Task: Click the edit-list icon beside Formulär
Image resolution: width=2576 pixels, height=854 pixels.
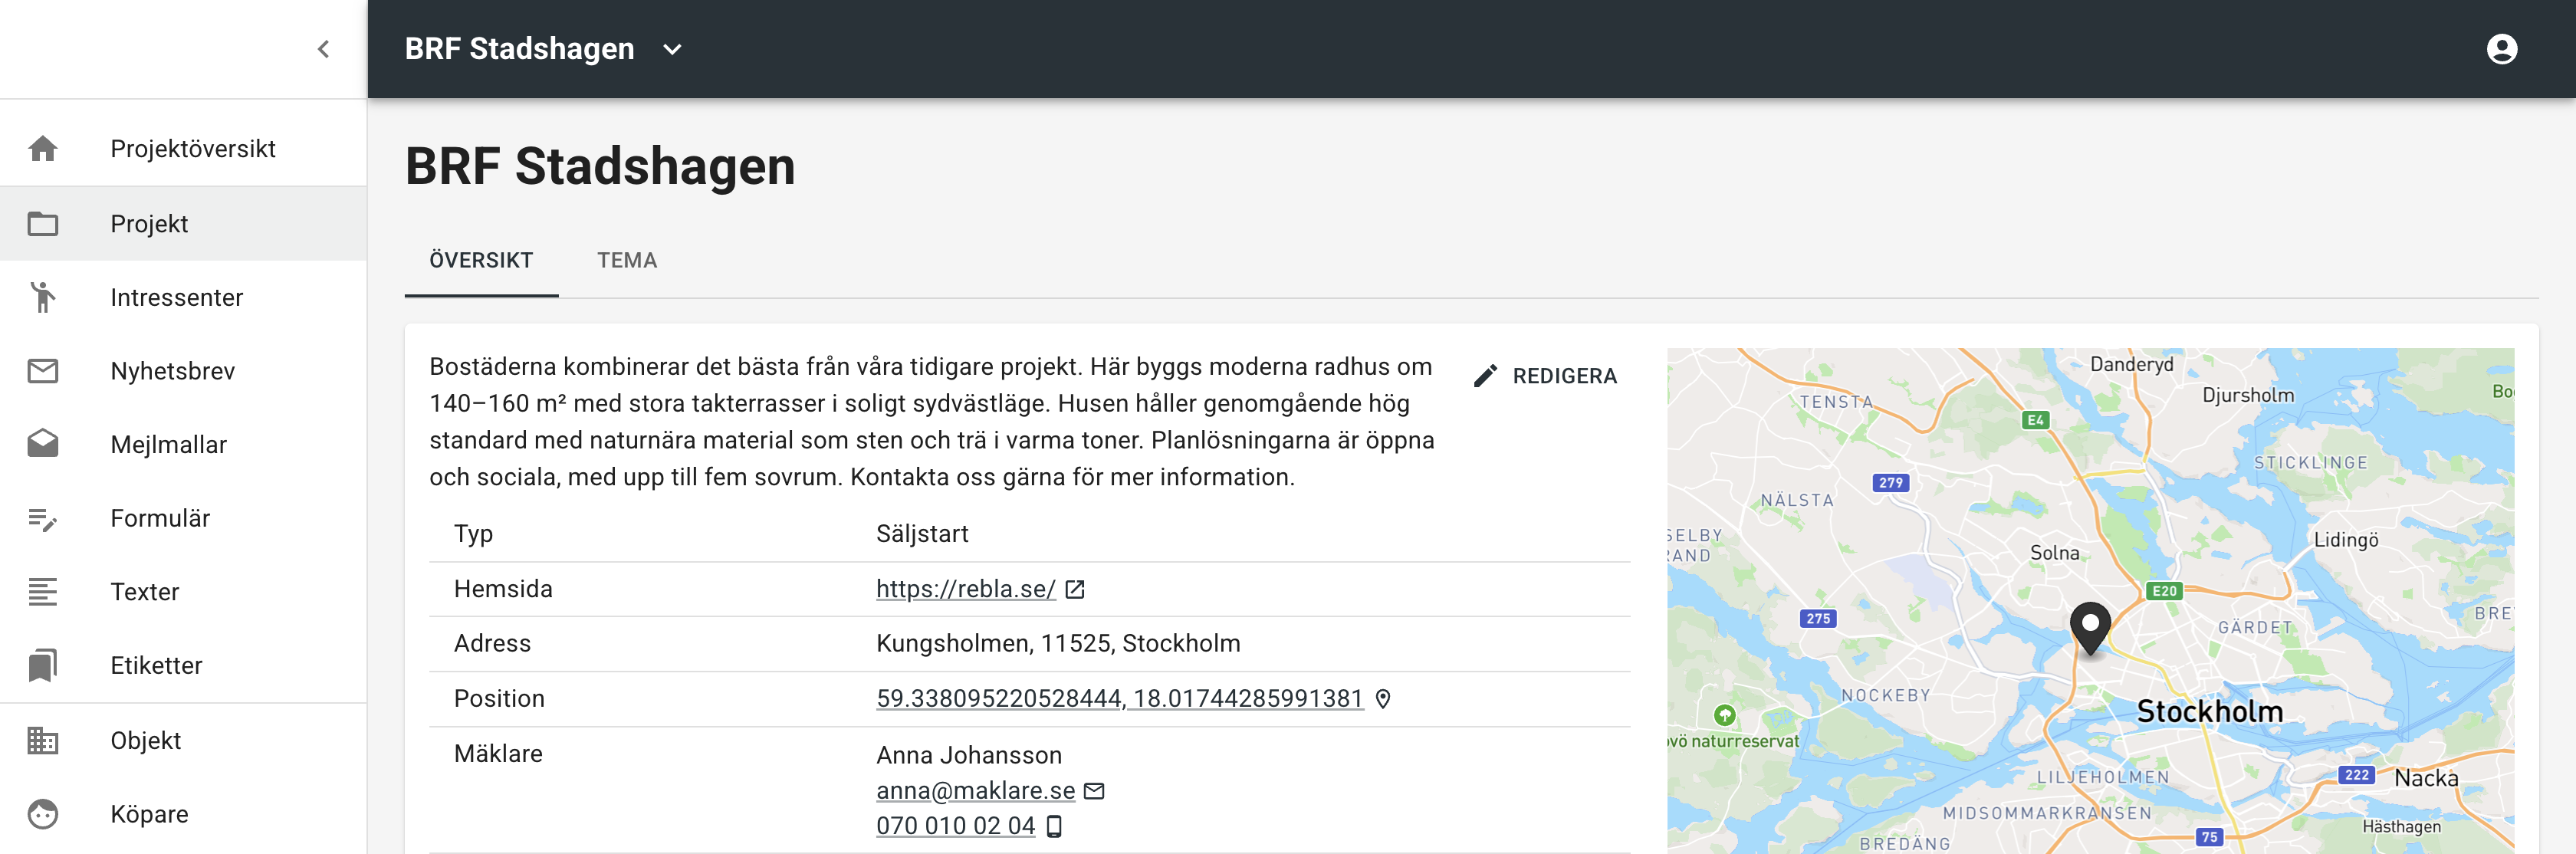Action: pyautogui.click(x=43, y=519)
